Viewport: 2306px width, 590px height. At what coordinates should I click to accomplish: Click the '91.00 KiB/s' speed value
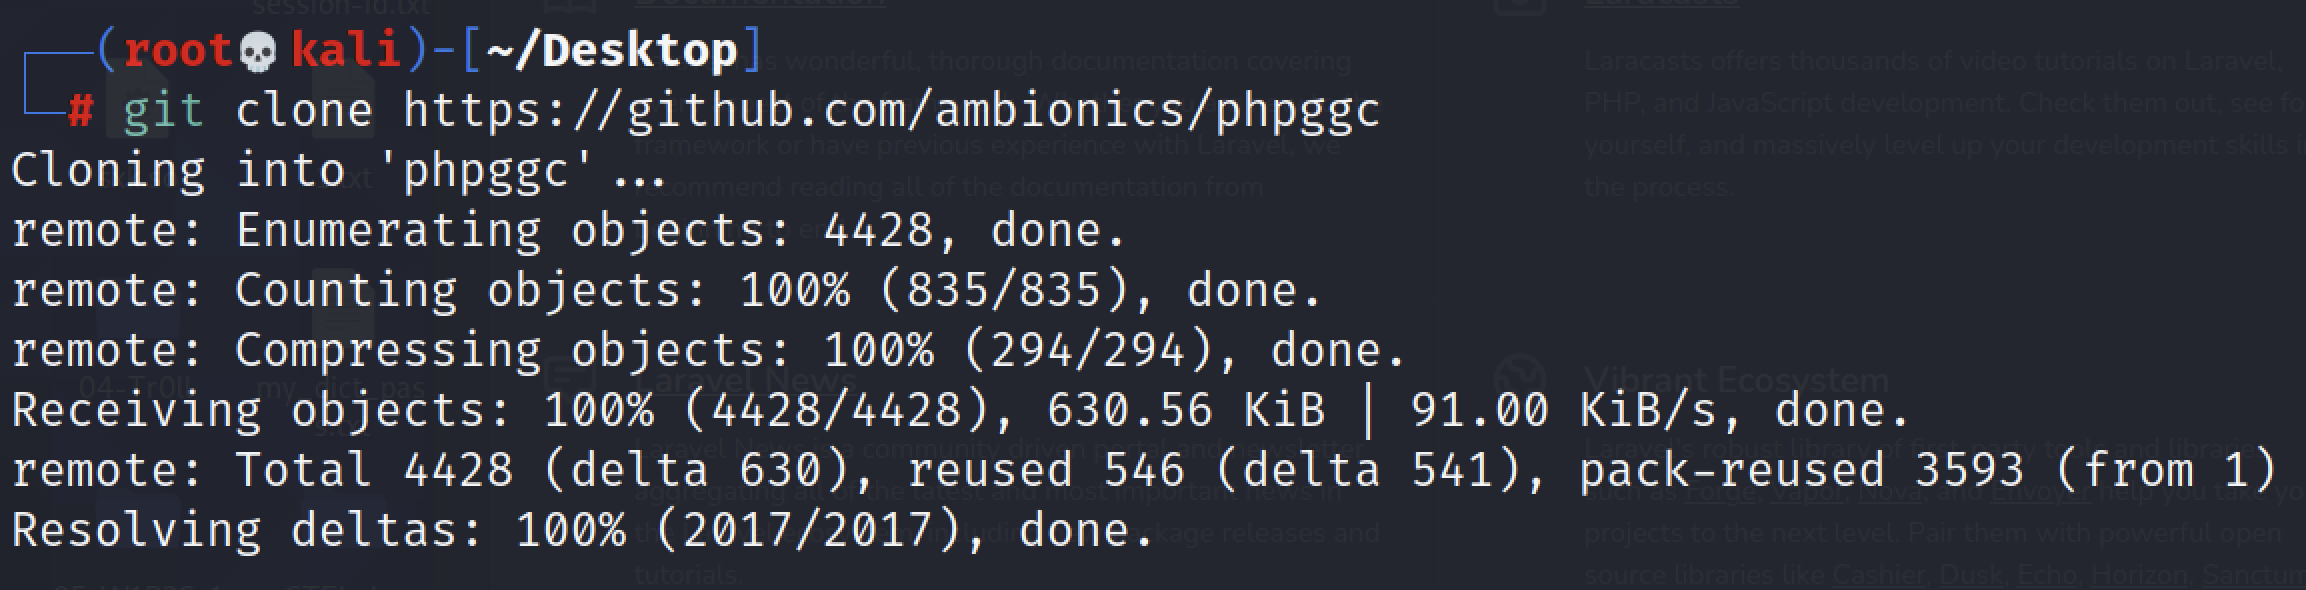pyautogui.click(x=1563, y=411)
